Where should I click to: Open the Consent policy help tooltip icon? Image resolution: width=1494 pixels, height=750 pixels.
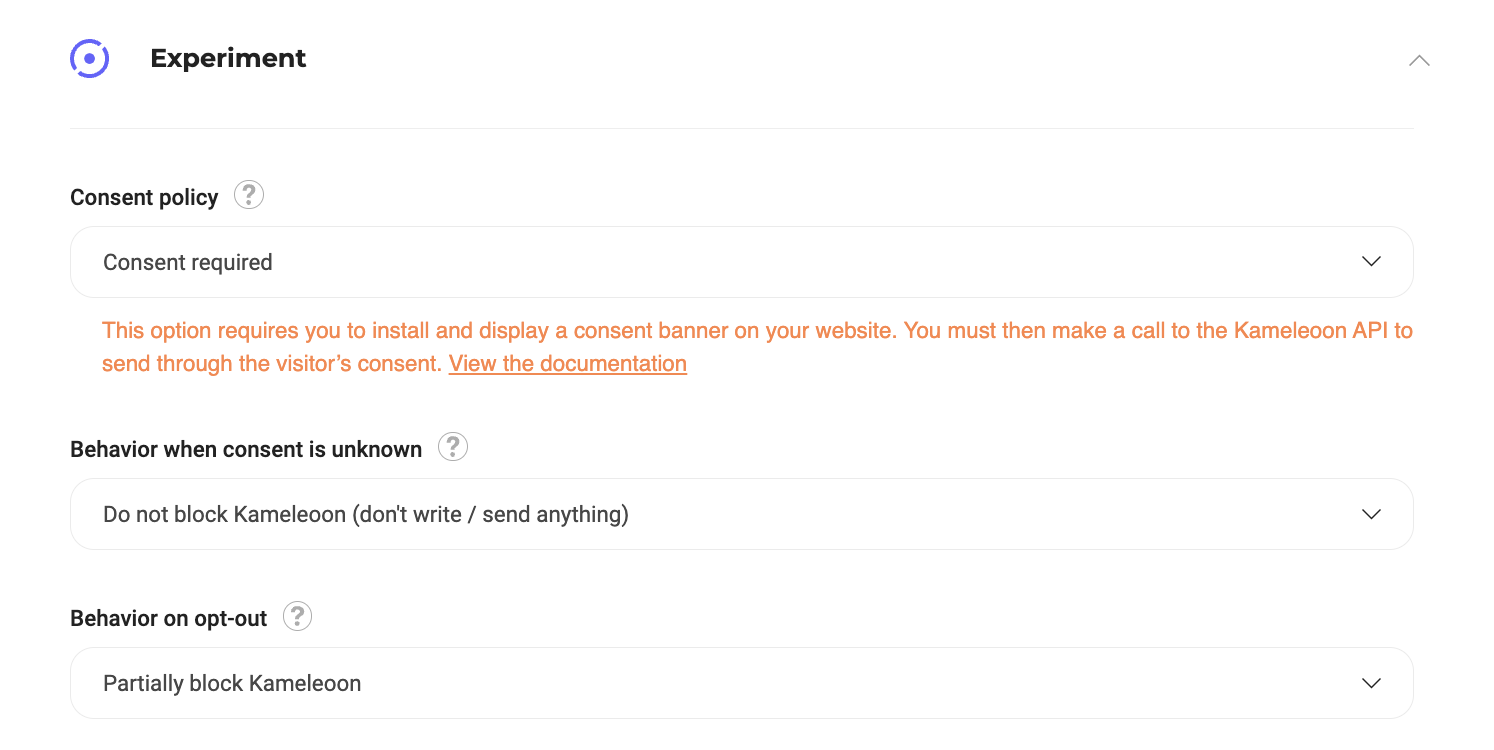(x=249, y=195)
